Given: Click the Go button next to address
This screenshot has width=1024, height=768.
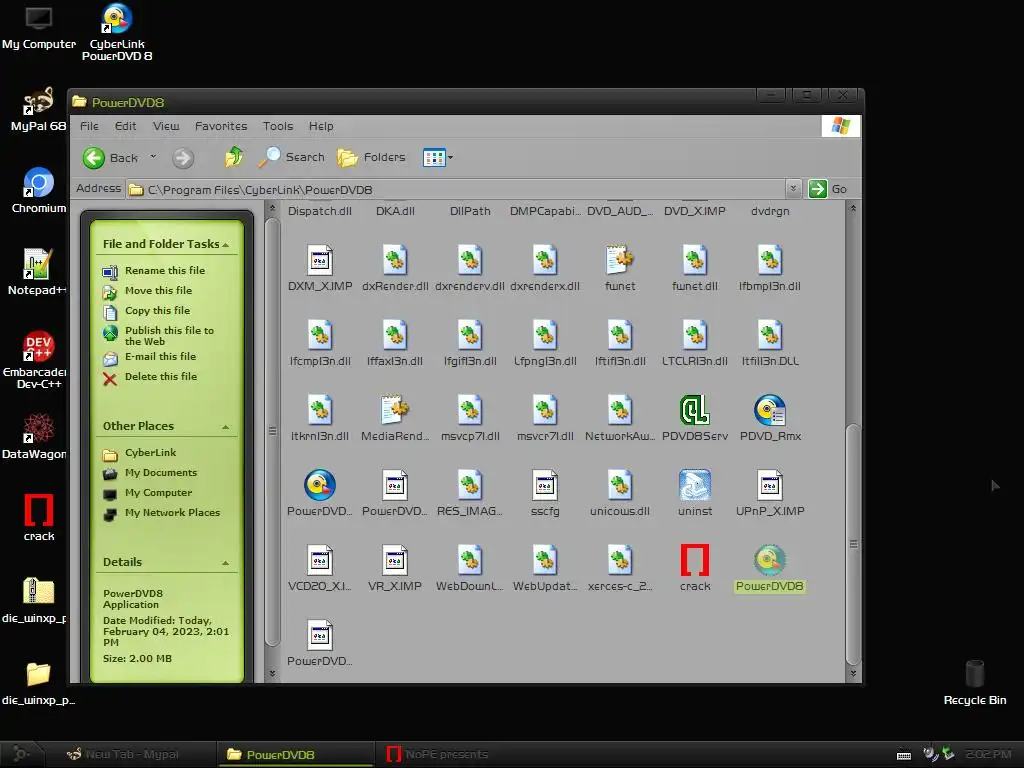Looking at the screenshot, I should tap(827, 189).
